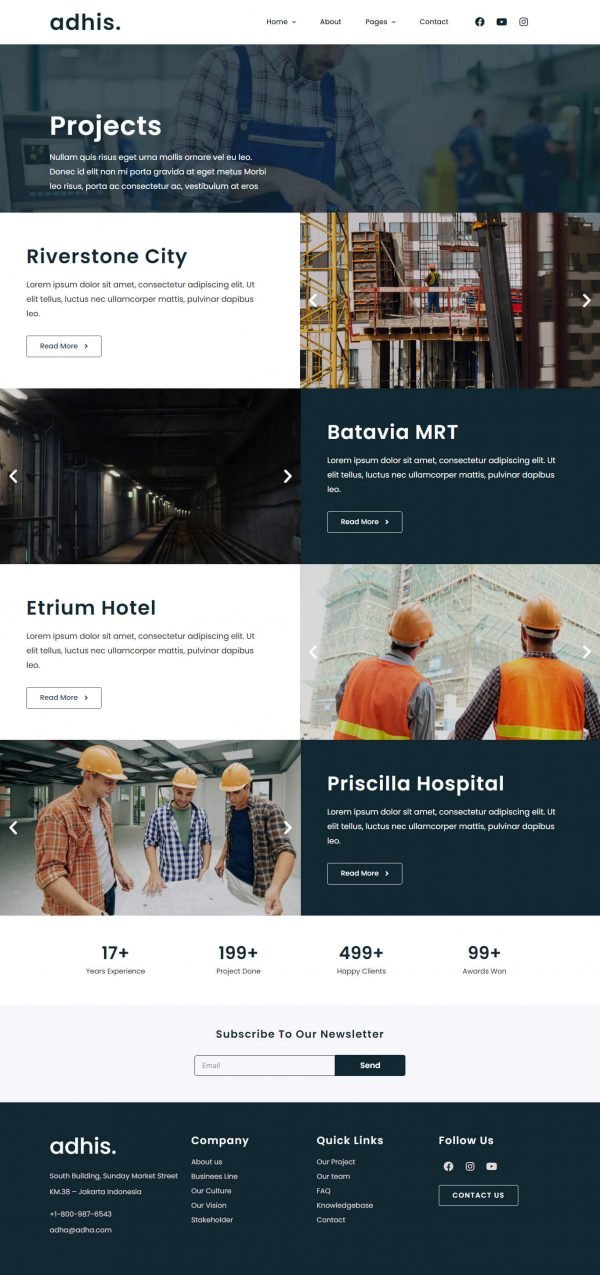This screenshot has height=1275, width=600.
Task: Click the CONTACT US footer button
Action: 478,1195
